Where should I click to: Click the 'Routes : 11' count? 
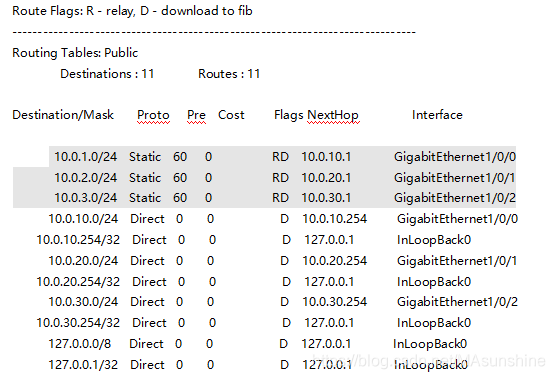pos(229,74)
